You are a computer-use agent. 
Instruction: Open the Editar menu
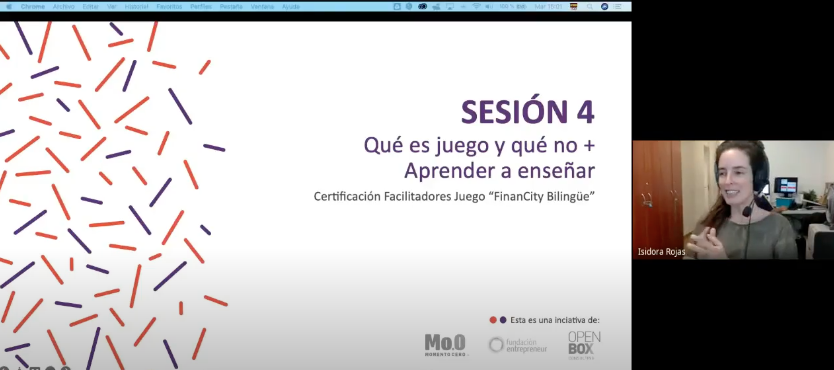[90, 6]
